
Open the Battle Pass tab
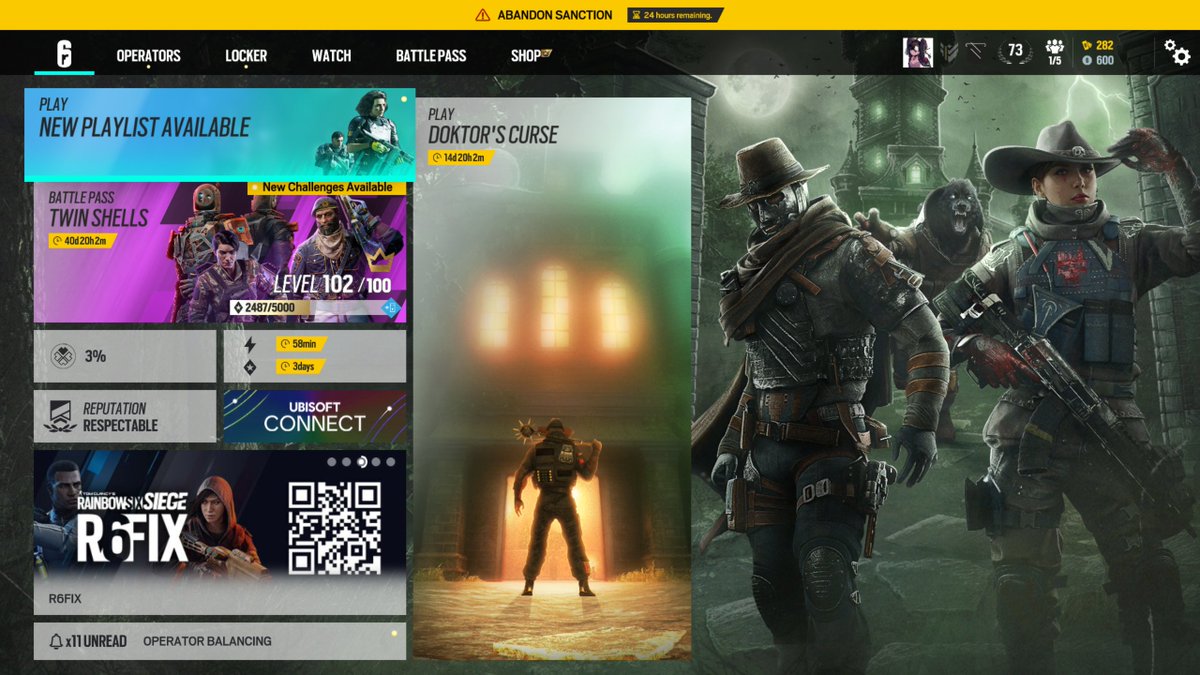click(x=431, y=56)
